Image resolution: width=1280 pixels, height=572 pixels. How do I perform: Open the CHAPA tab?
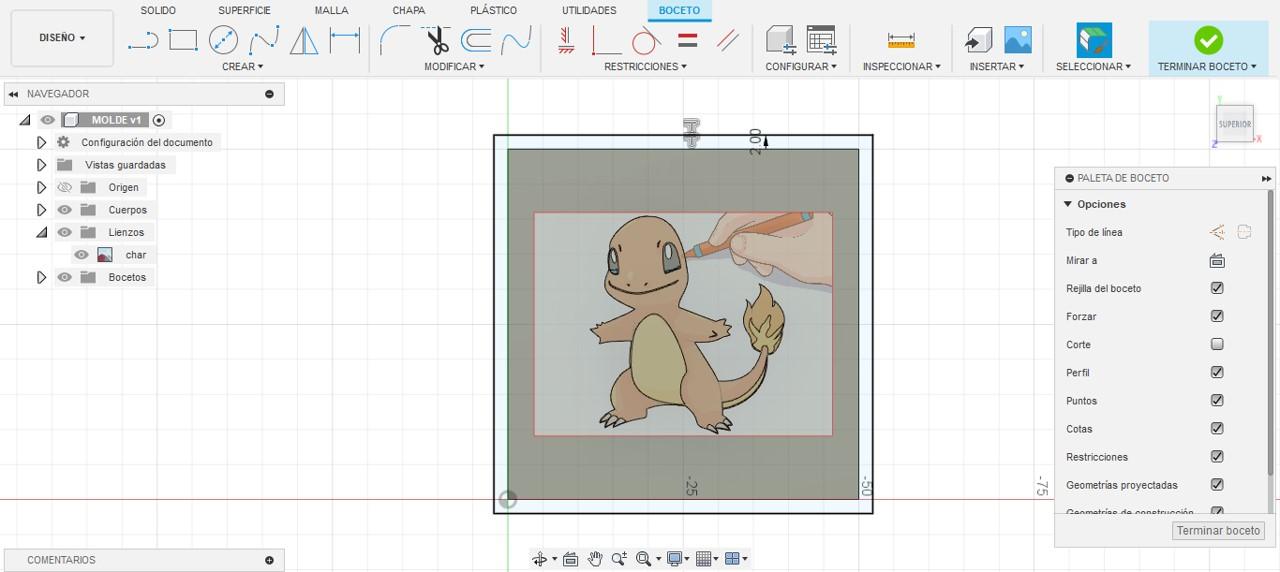coord(408,10)
